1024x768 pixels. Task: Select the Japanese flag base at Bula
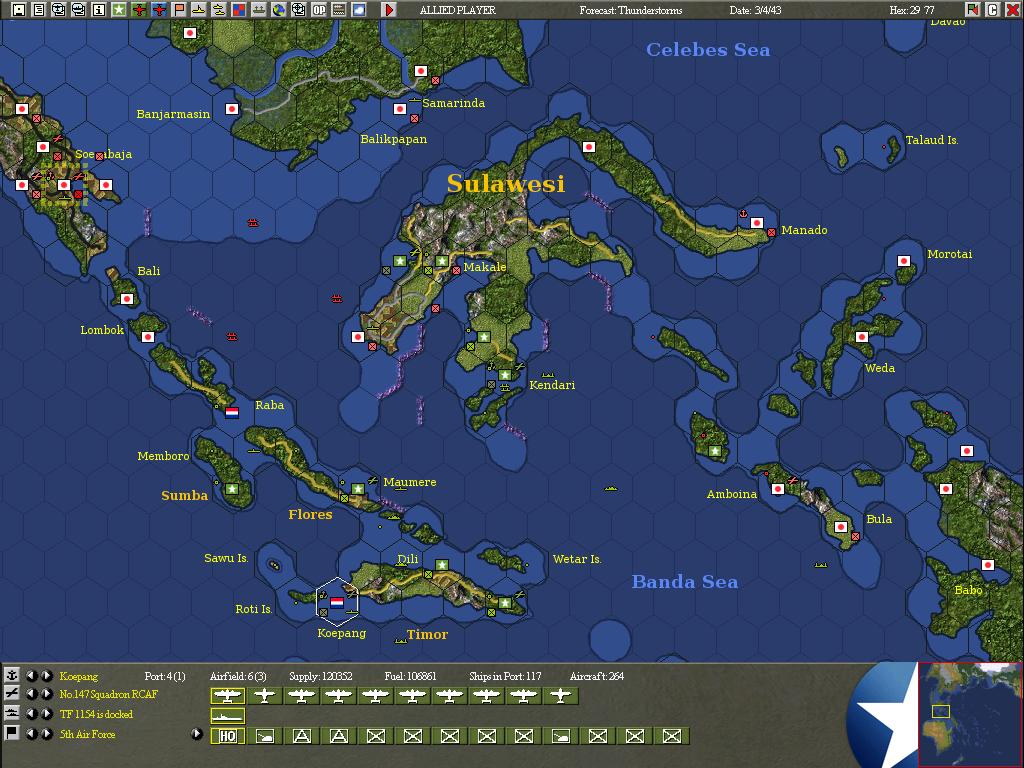pos(841,526)
